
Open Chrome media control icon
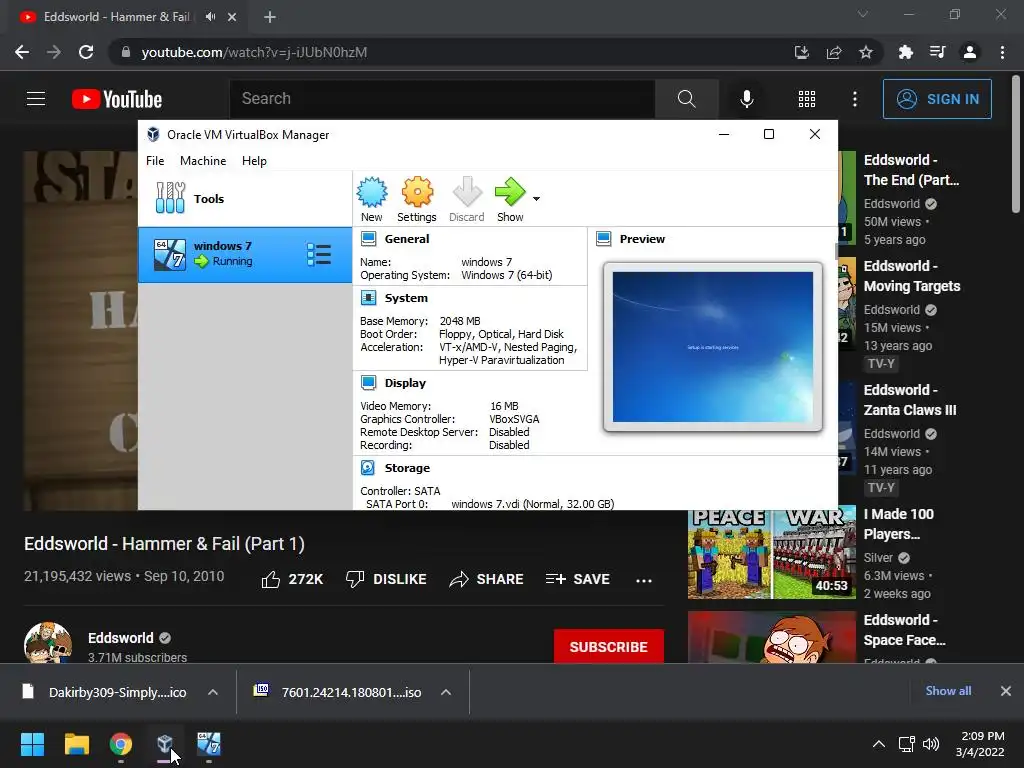click(937, 52)
